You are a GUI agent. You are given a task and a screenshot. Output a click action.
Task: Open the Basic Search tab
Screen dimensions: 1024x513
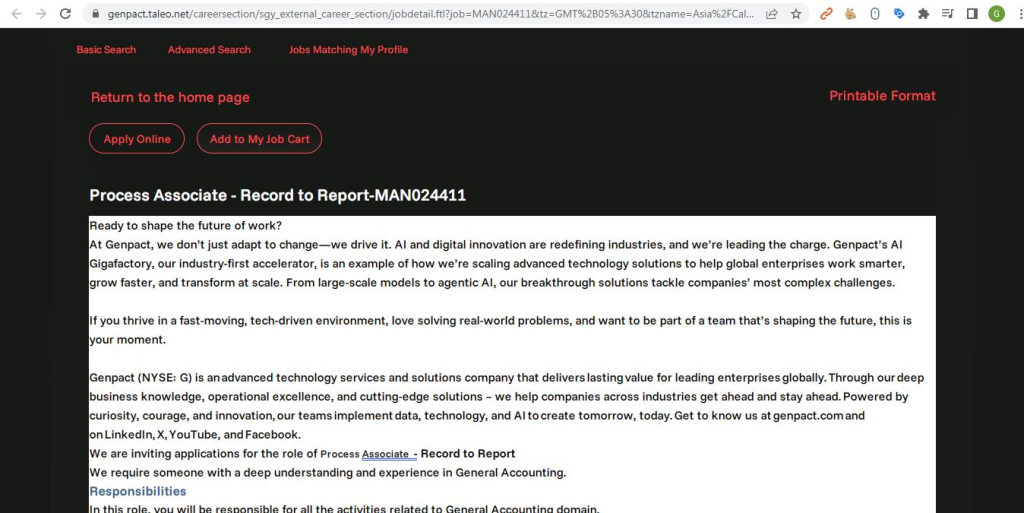pos(106,50)
